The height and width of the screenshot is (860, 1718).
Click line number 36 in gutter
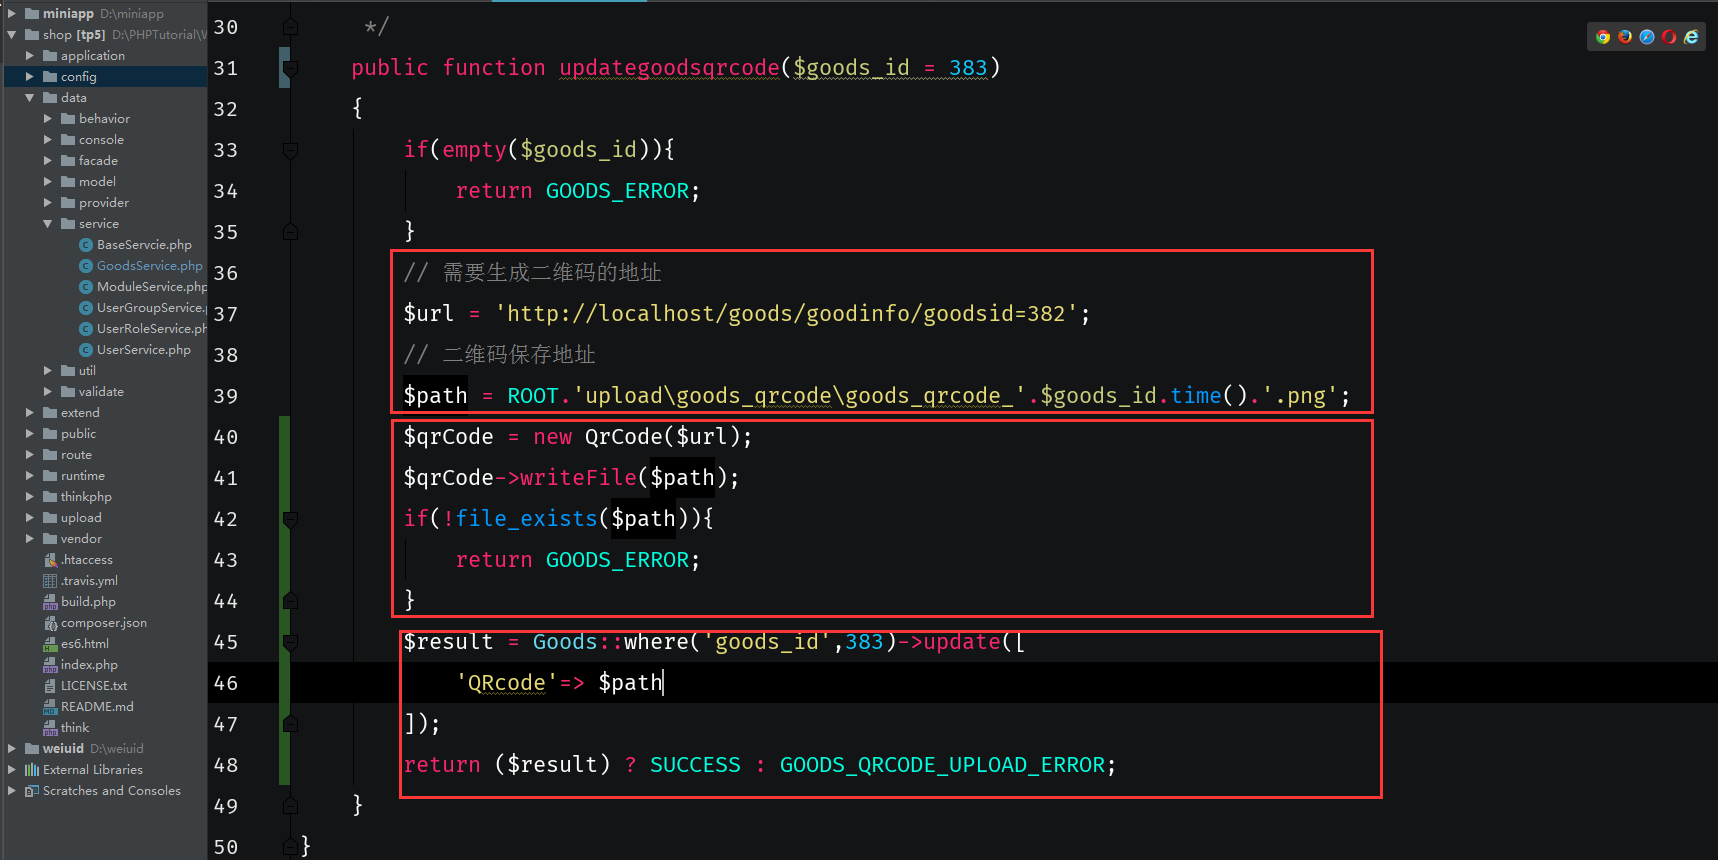(226, 273)
